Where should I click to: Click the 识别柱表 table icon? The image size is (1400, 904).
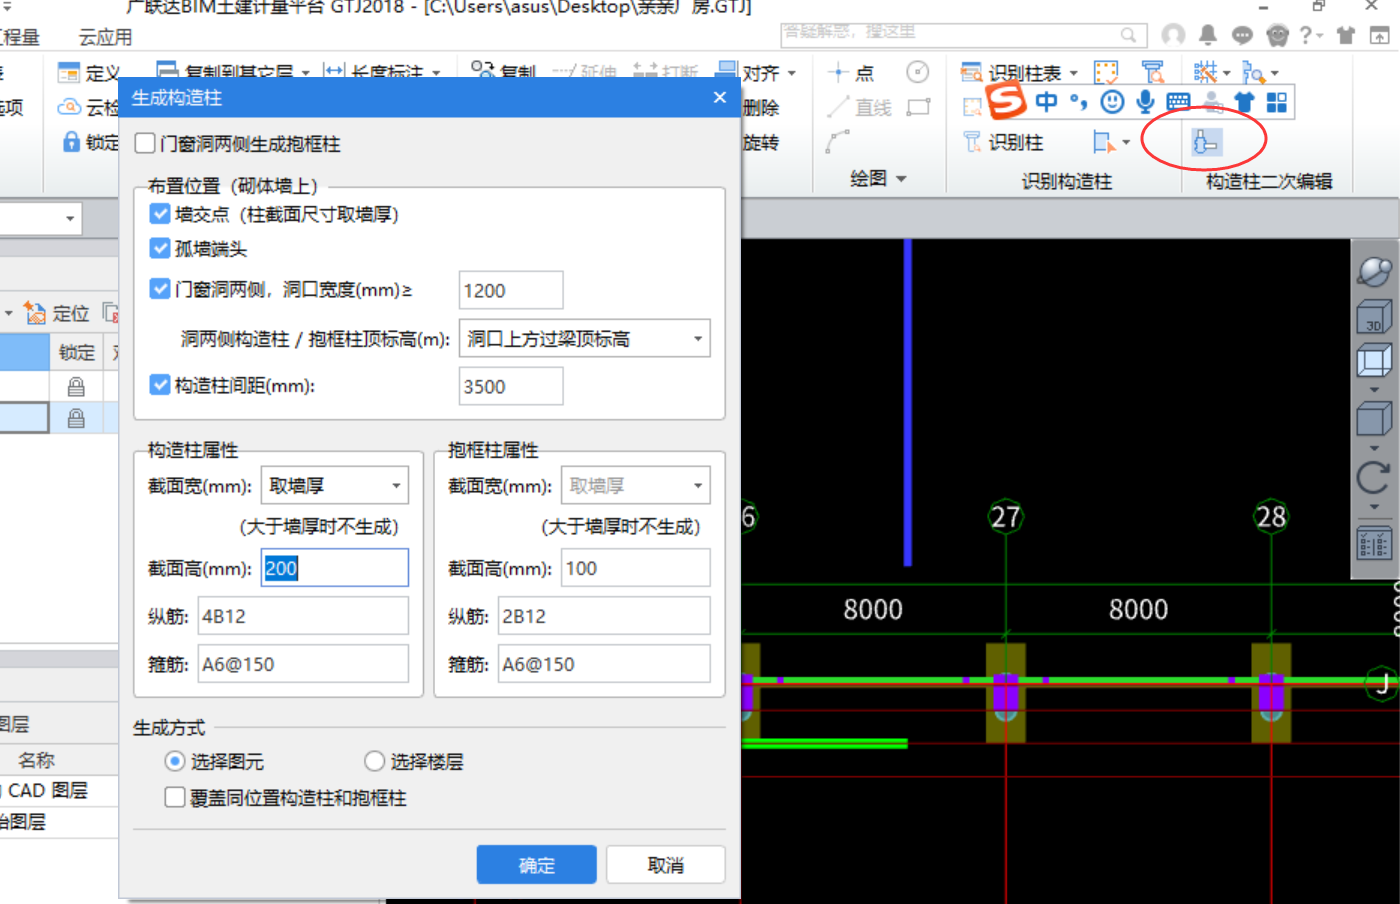click(971, 72)
